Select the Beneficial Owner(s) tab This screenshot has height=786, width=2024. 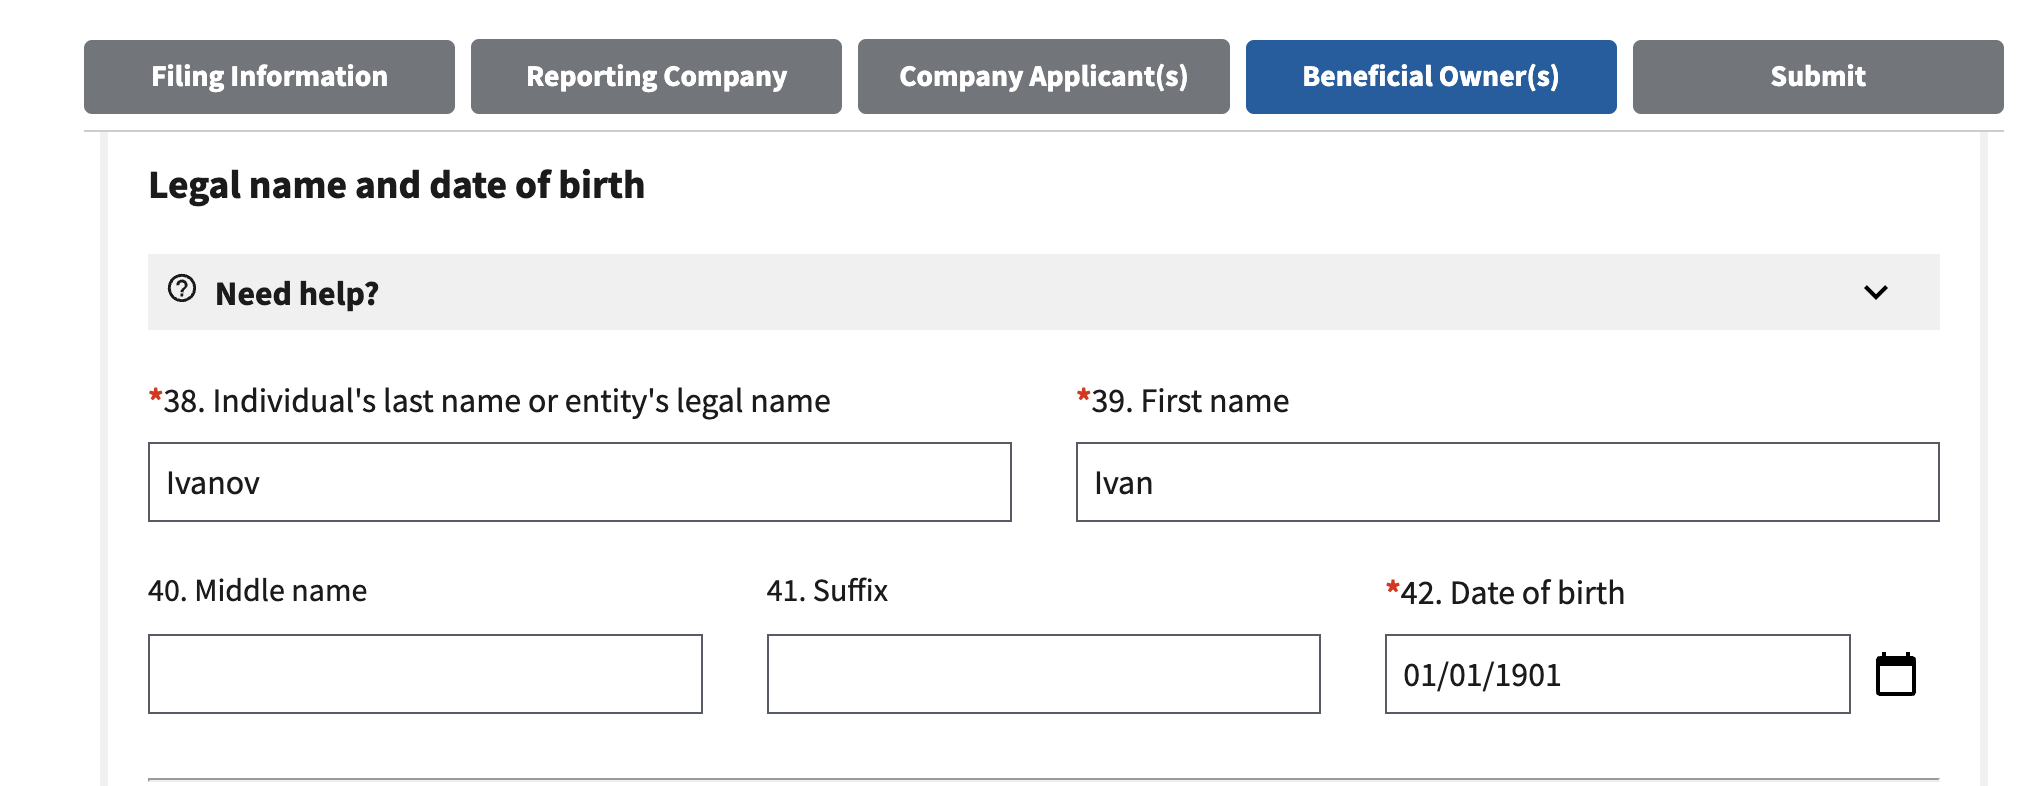click(1430, 77)
